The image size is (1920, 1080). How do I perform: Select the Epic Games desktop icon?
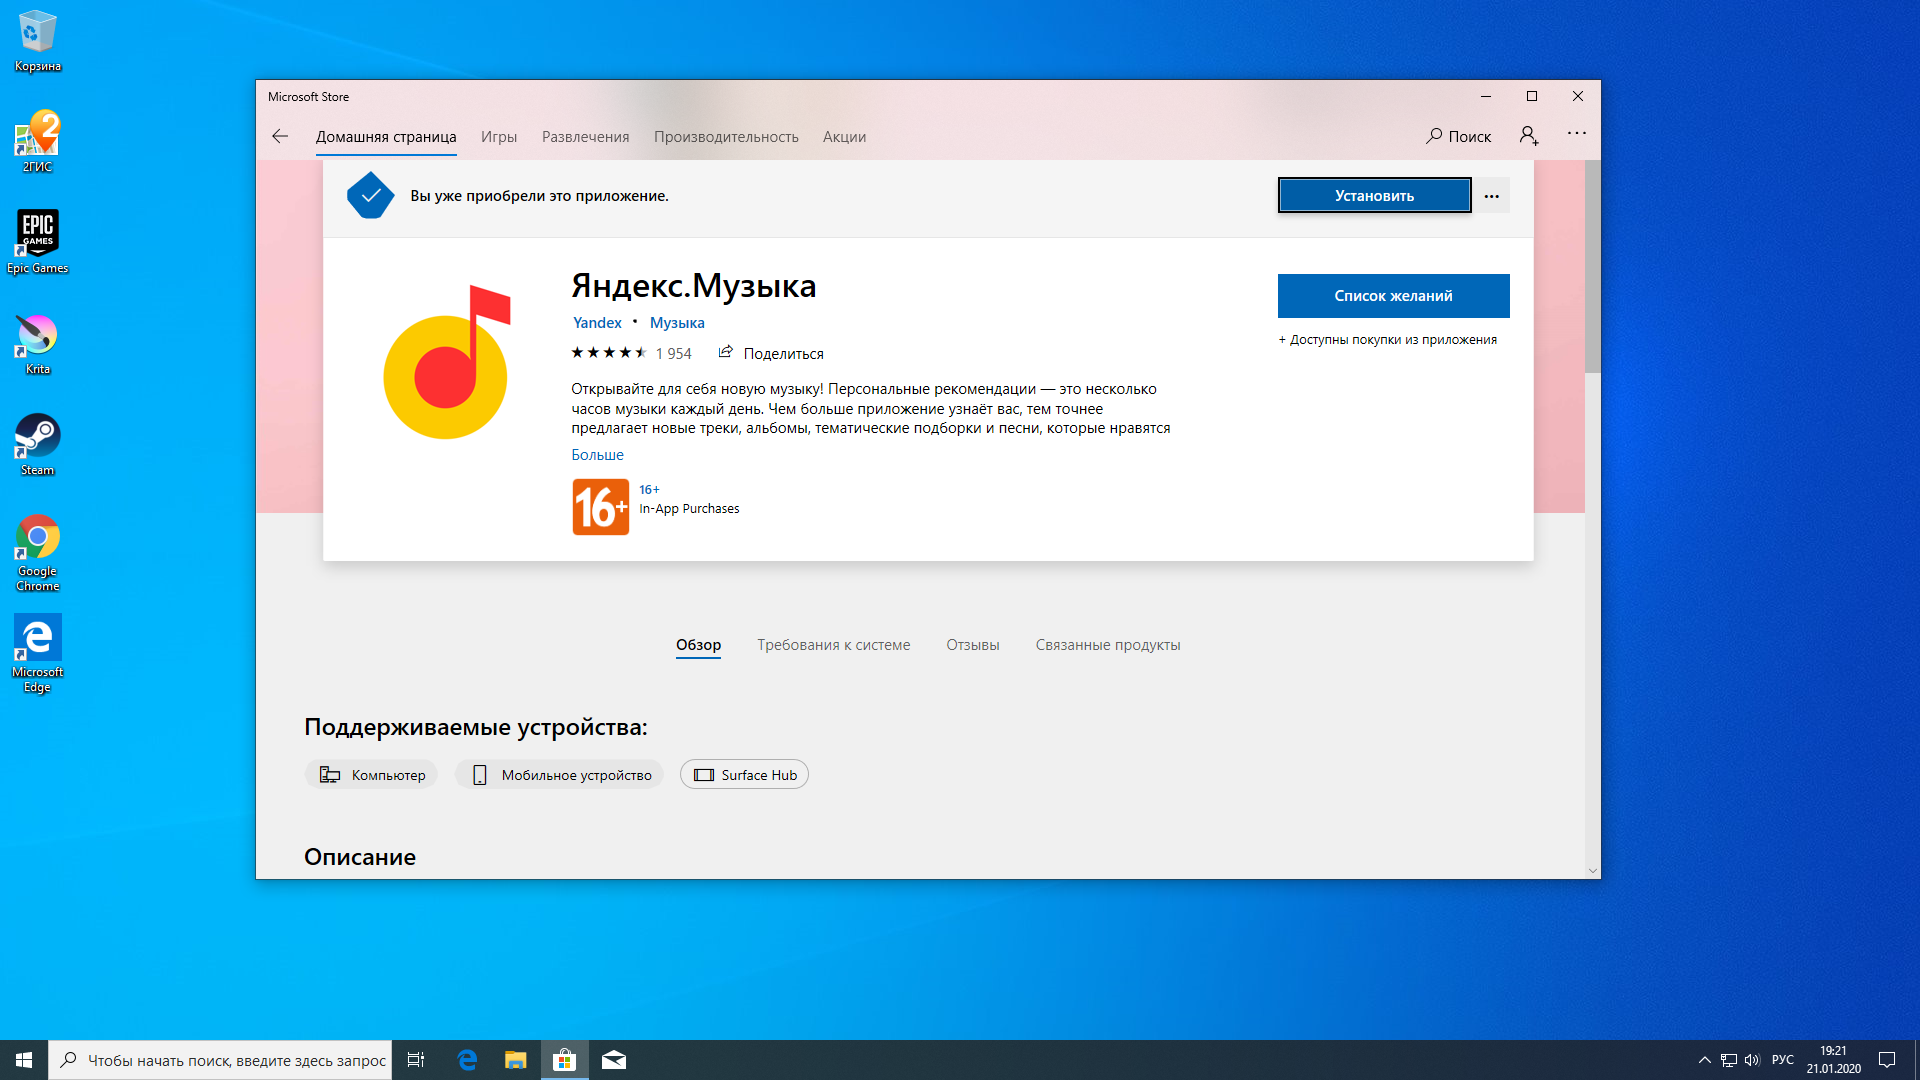coord(37,242)
